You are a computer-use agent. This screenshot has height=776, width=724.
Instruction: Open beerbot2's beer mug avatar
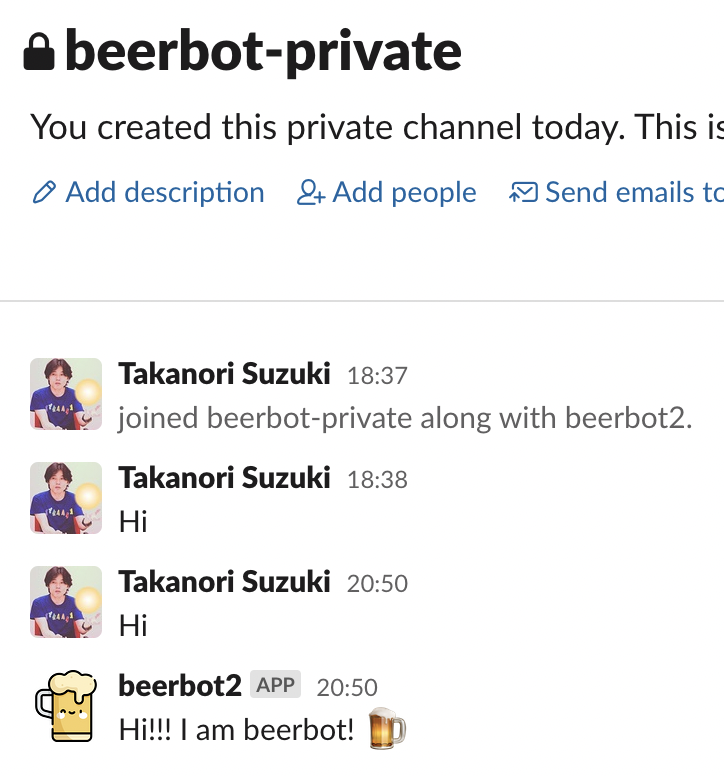pyautogui.click(x=66, y=706)
